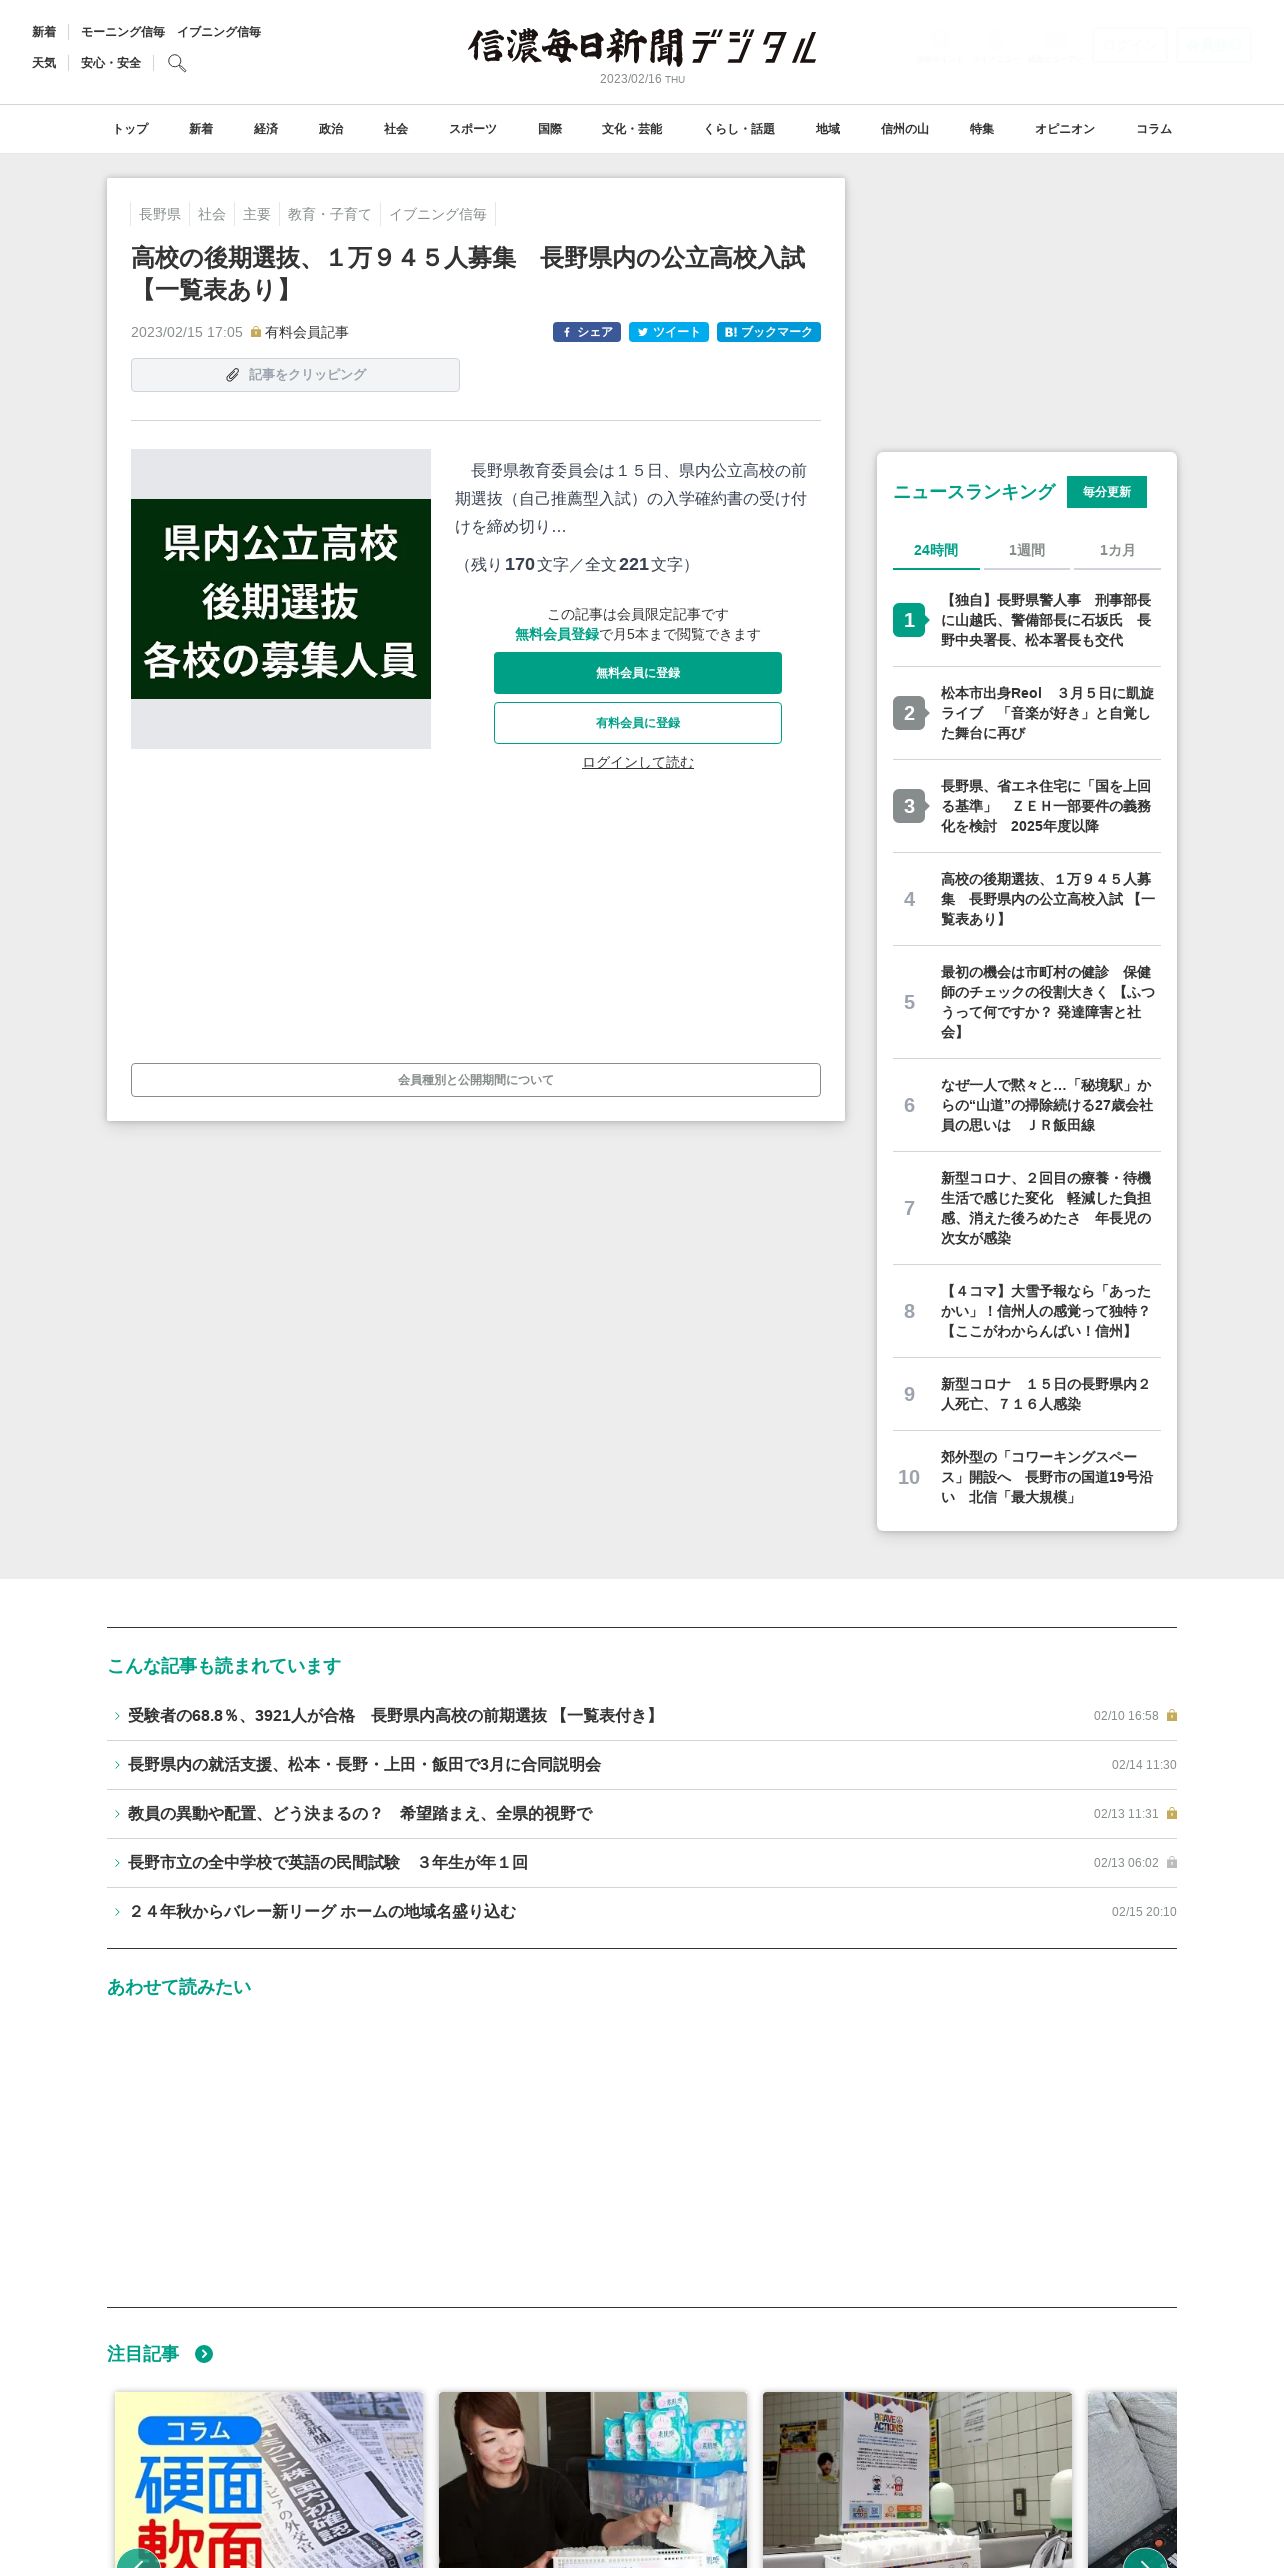This screenshot has height=2568, width=1284.
Task: Open 24年秋からバレー新リーグ article
Action: 322,1911
